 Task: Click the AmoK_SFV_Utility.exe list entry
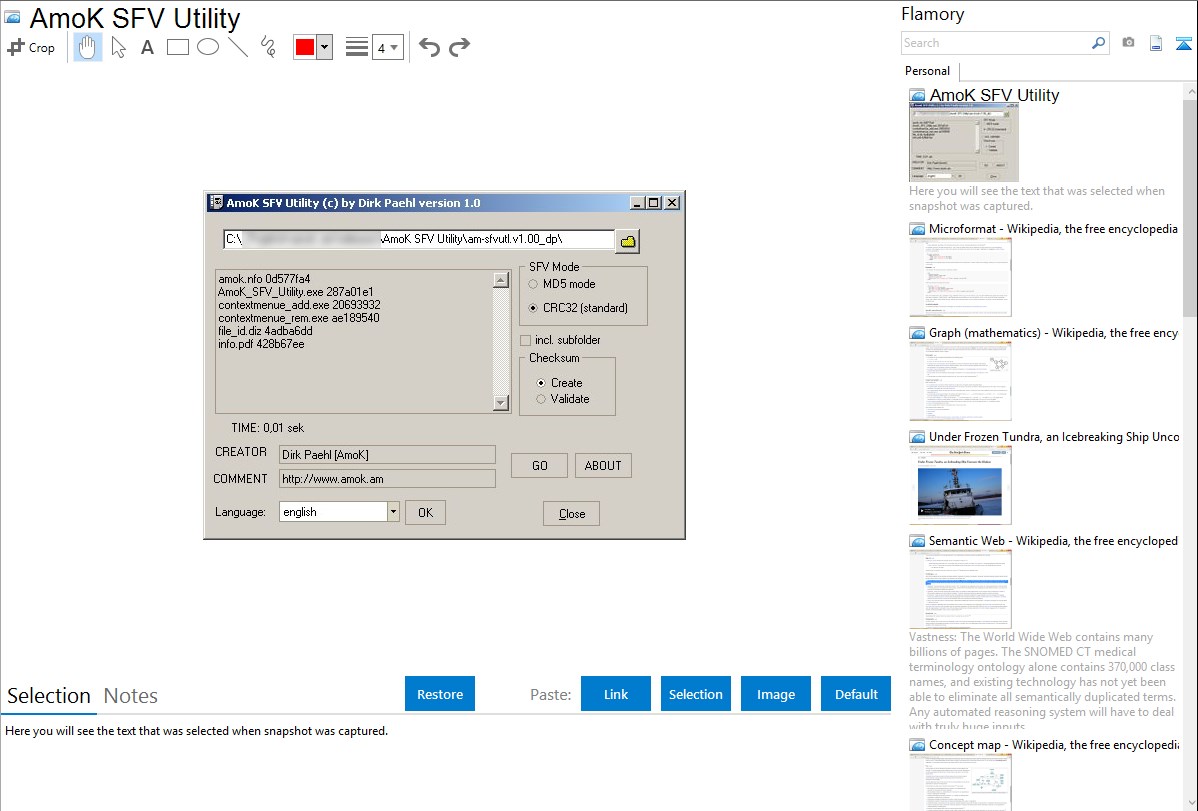(296, 292)
